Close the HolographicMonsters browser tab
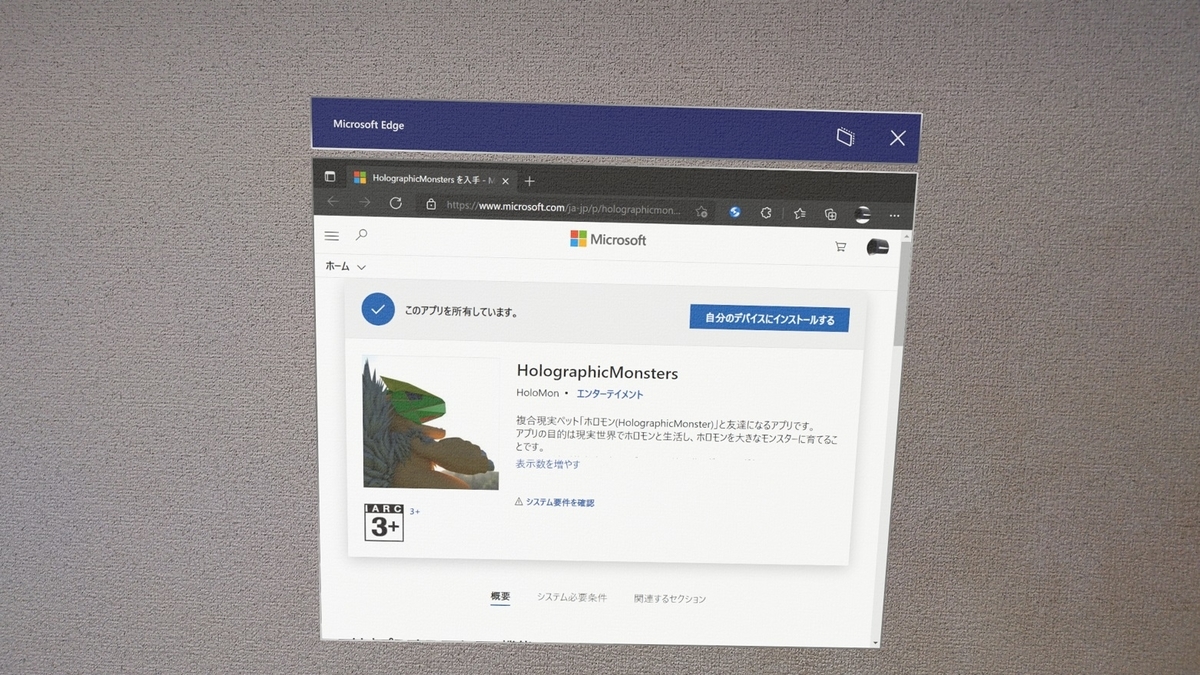The image size is (1200, 675). click(506, 181)
